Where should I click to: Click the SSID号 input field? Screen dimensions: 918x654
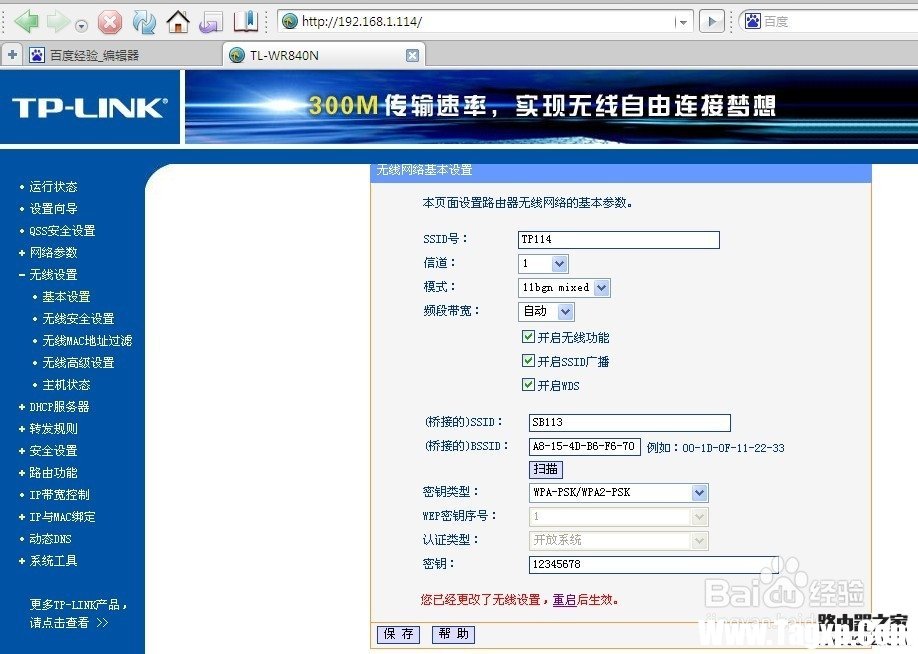coord(619,239)
